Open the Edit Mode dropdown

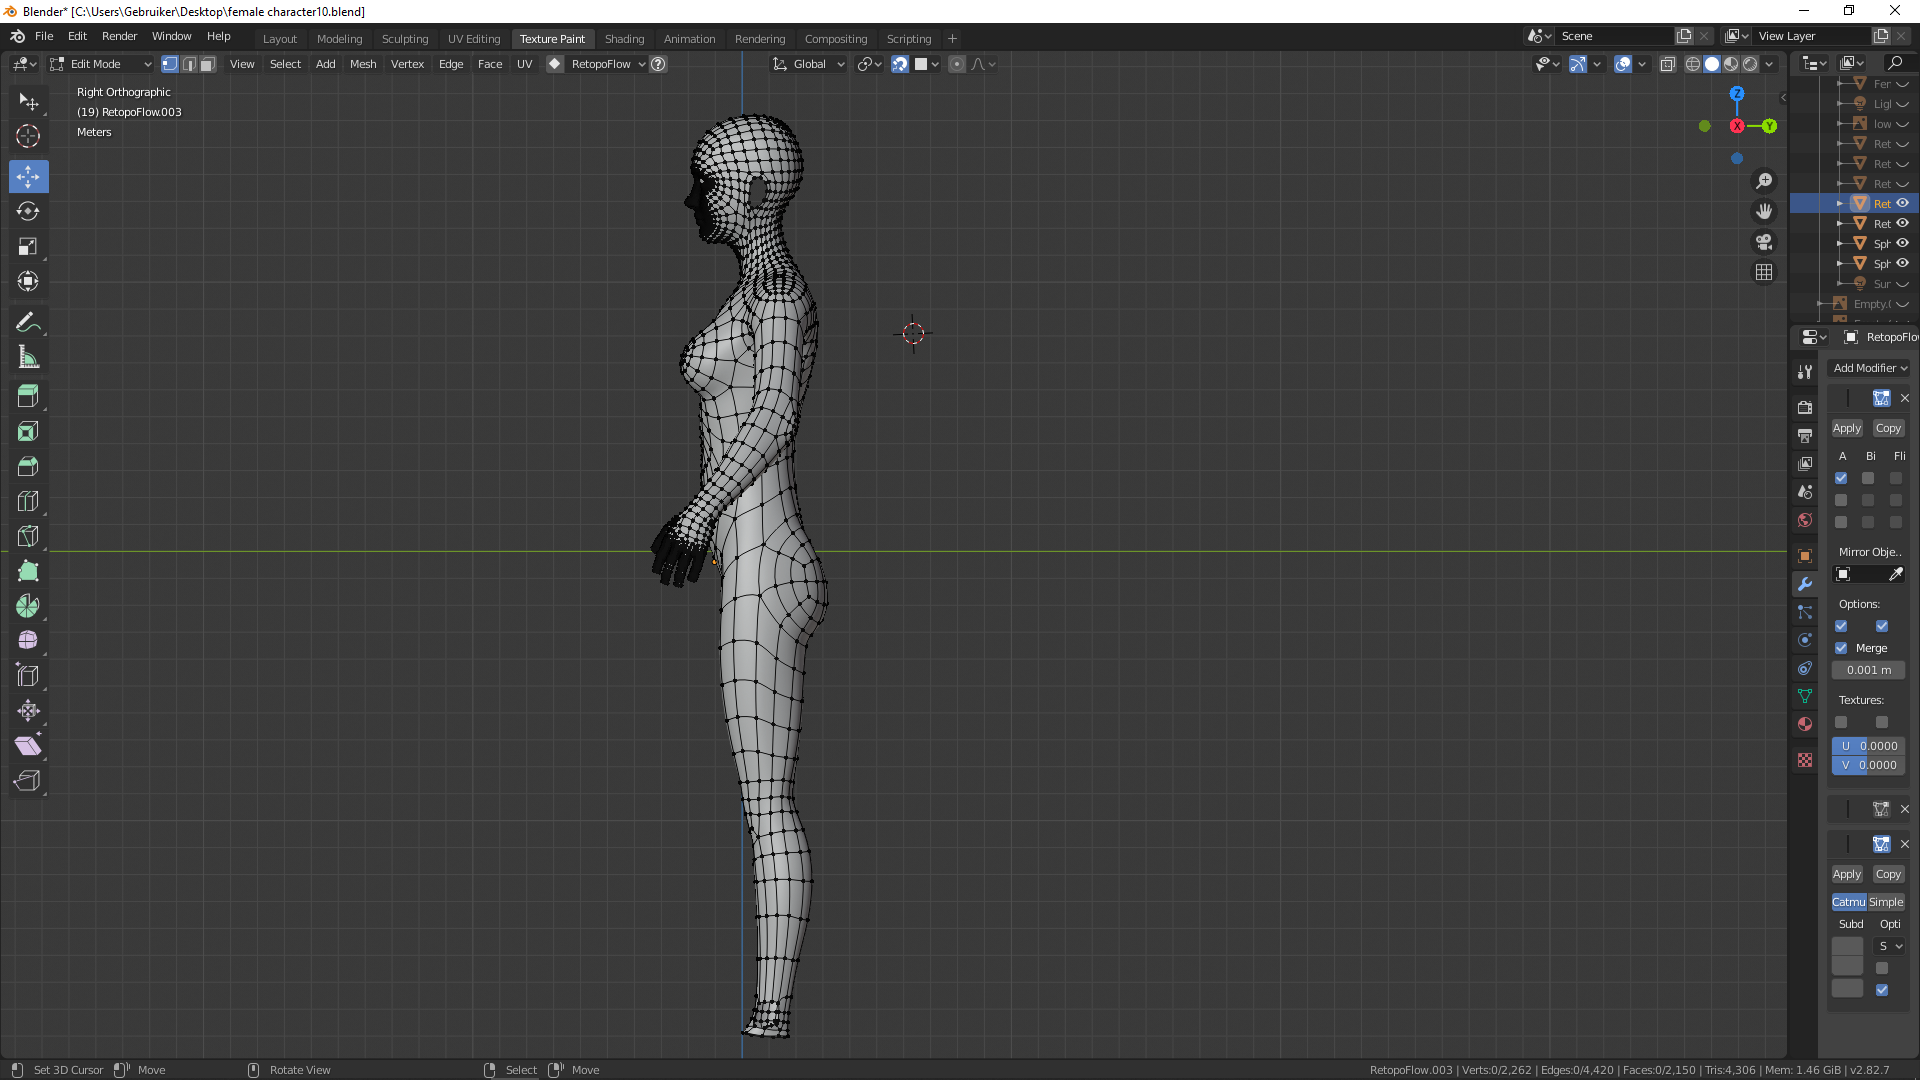[x=100, y=64]
